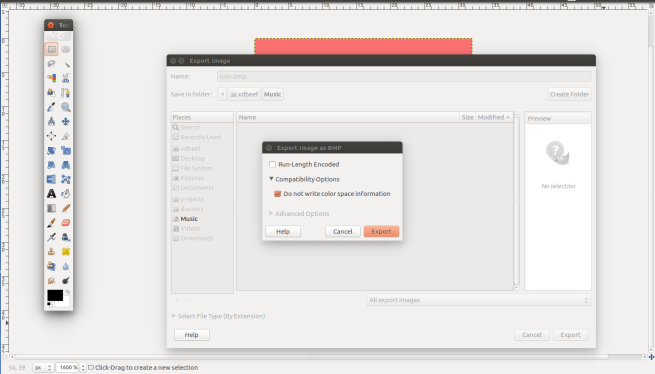Select the Blur/Sharpen tool
The height and width of the screenshot is (374, 655).
(x=66, y=266)
